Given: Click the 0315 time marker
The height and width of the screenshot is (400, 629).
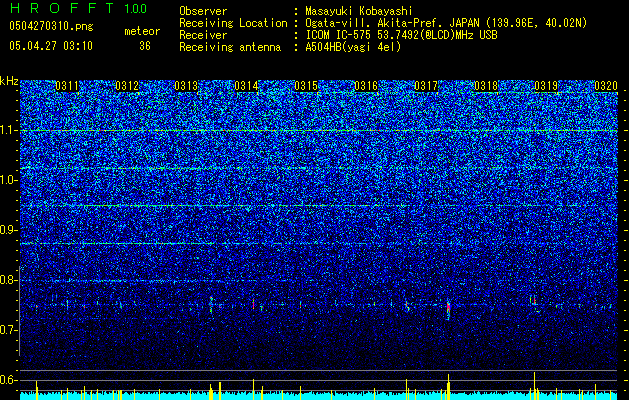Looking at the screenshot, I should click(x=306, y=86).
